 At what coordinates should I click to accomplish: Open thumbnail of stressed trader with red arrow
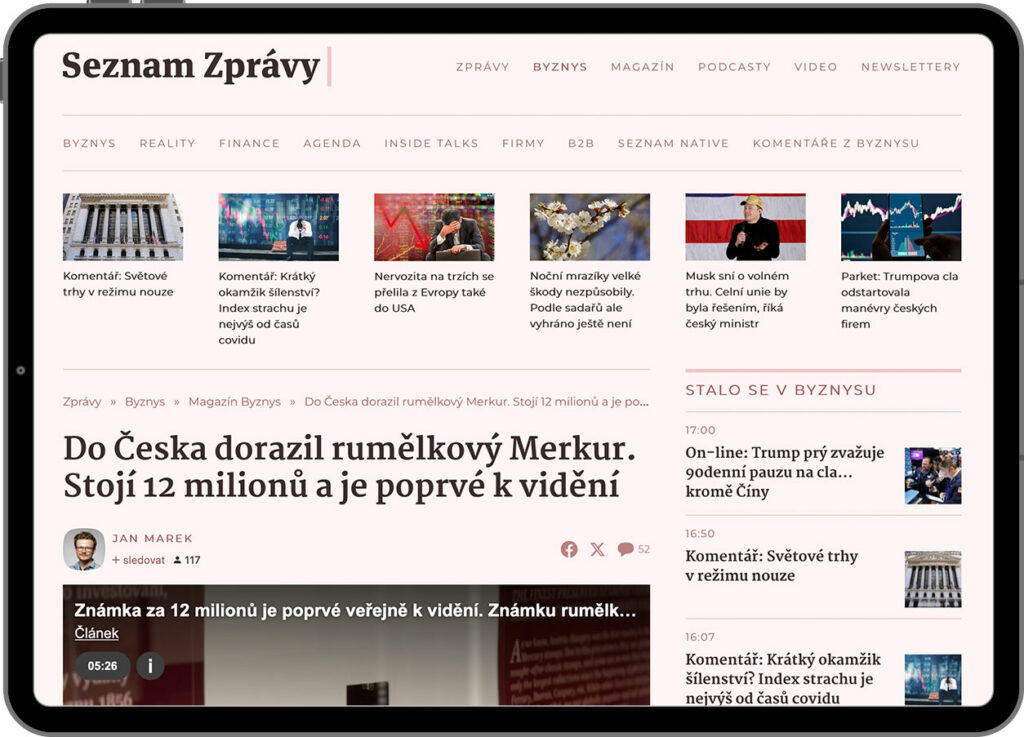tap(434, 227)
